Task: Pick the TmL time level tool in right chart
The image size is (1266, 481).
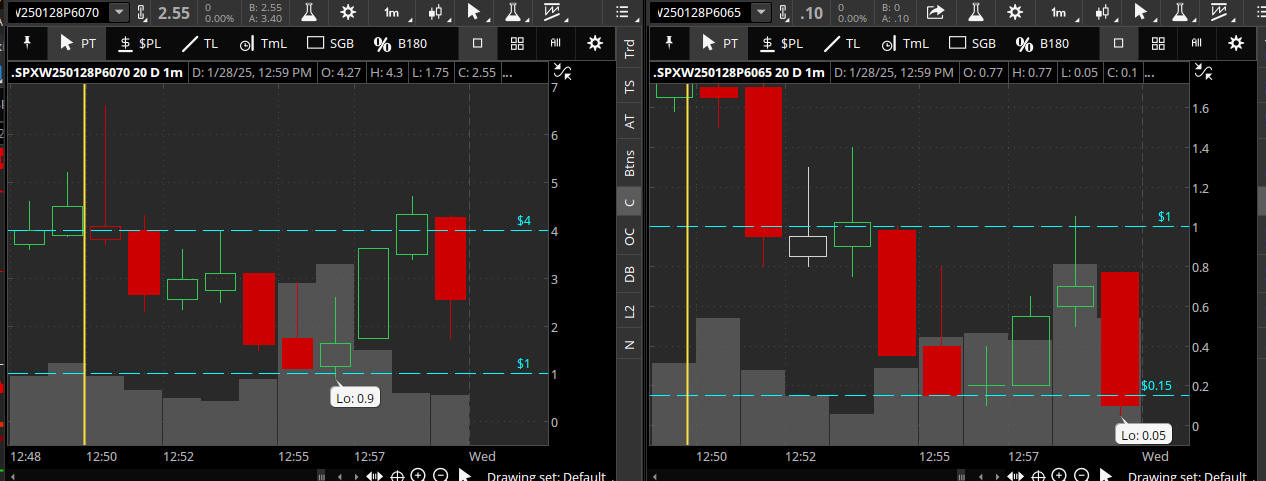Action: point(906,44)
